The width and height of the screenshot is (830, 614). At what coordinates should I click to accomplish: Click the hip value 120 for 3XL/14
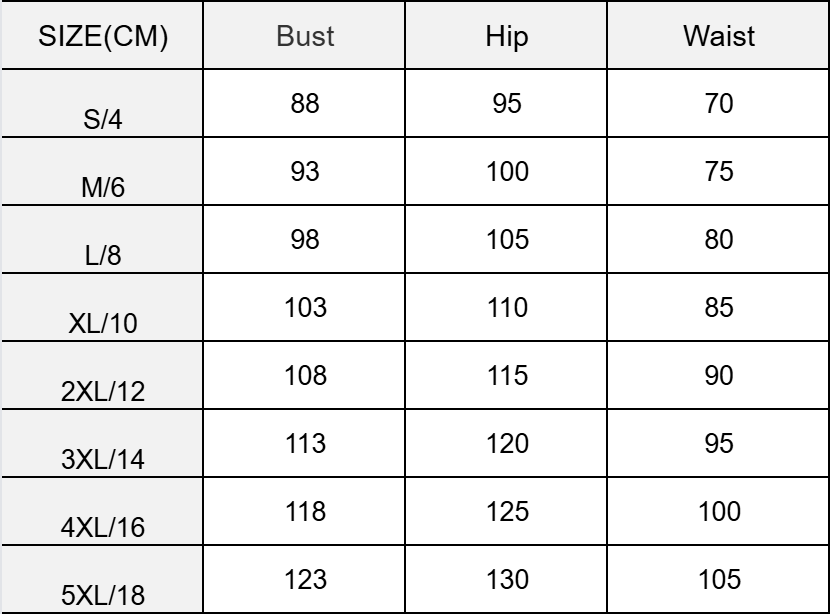pos(507,443)
